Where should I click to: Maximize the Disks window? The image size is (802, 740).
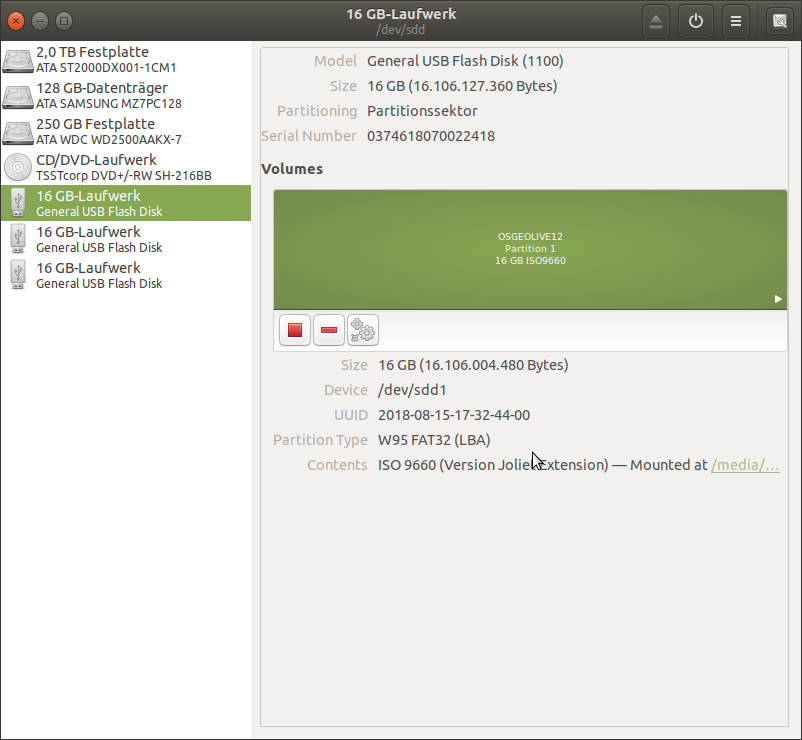[64, 21]
